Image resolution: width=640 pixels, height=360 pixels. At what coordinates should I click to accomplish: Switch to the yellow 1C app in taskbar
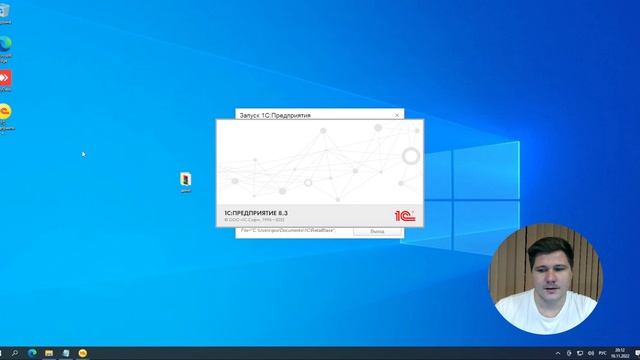coord(83,353)
